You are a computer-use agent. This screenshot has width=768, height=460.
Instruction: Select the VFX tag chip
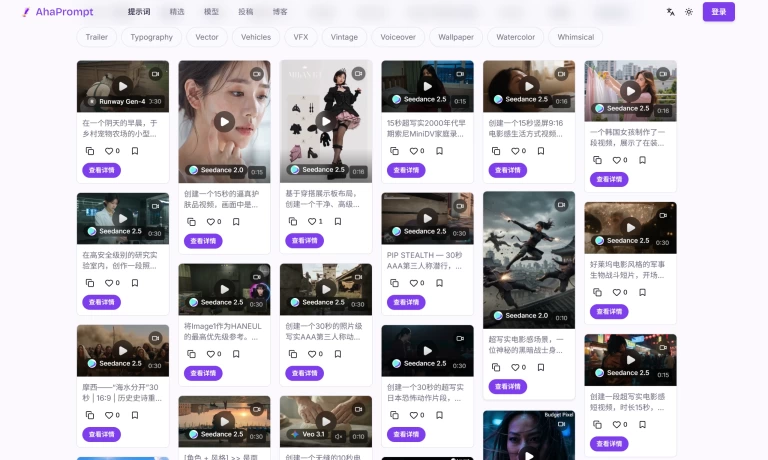301,37
